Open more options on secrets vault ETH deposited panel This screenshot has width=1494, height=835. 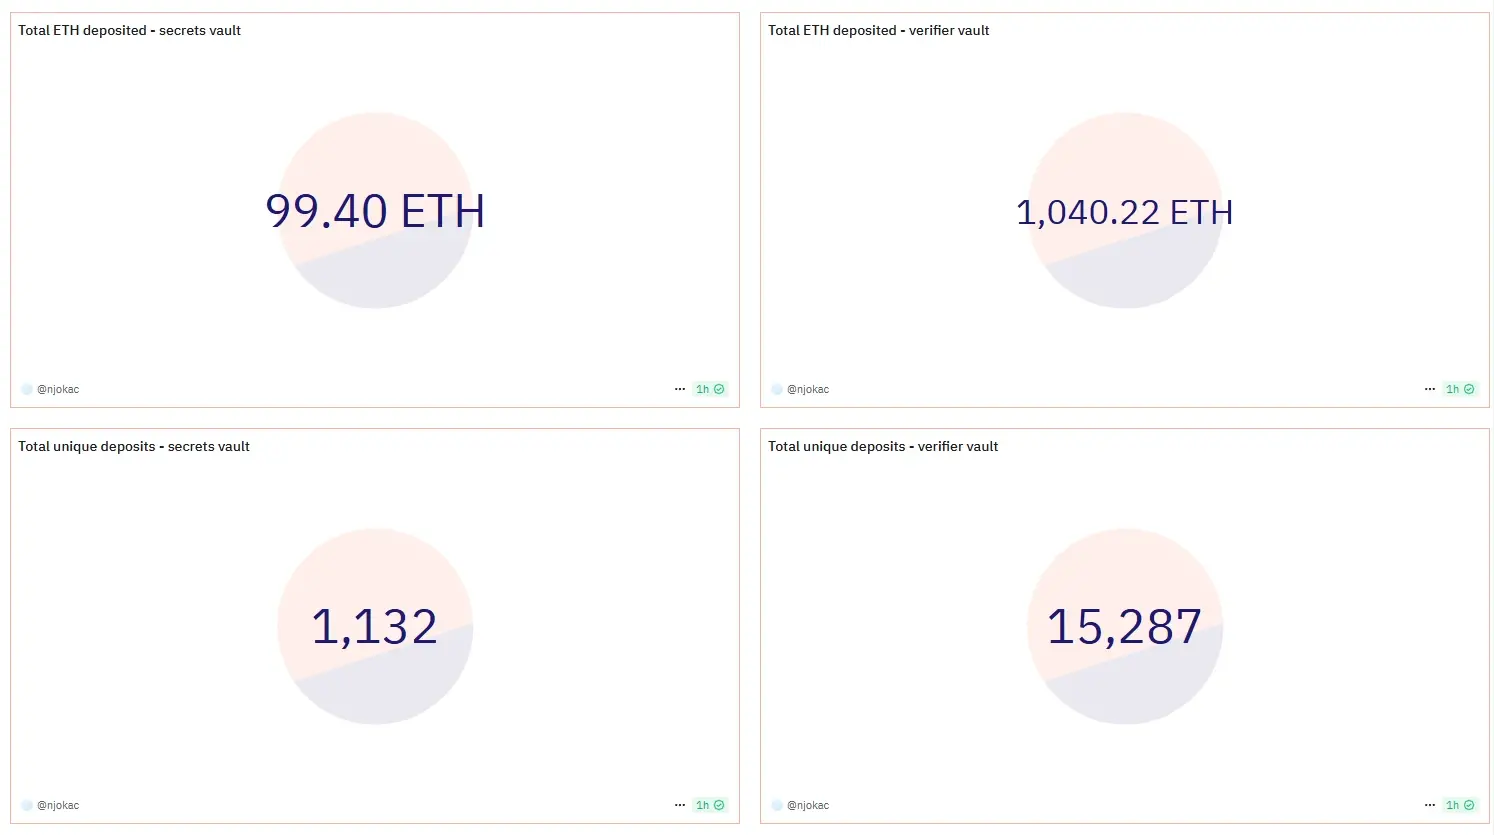click(x=680, y=389)
